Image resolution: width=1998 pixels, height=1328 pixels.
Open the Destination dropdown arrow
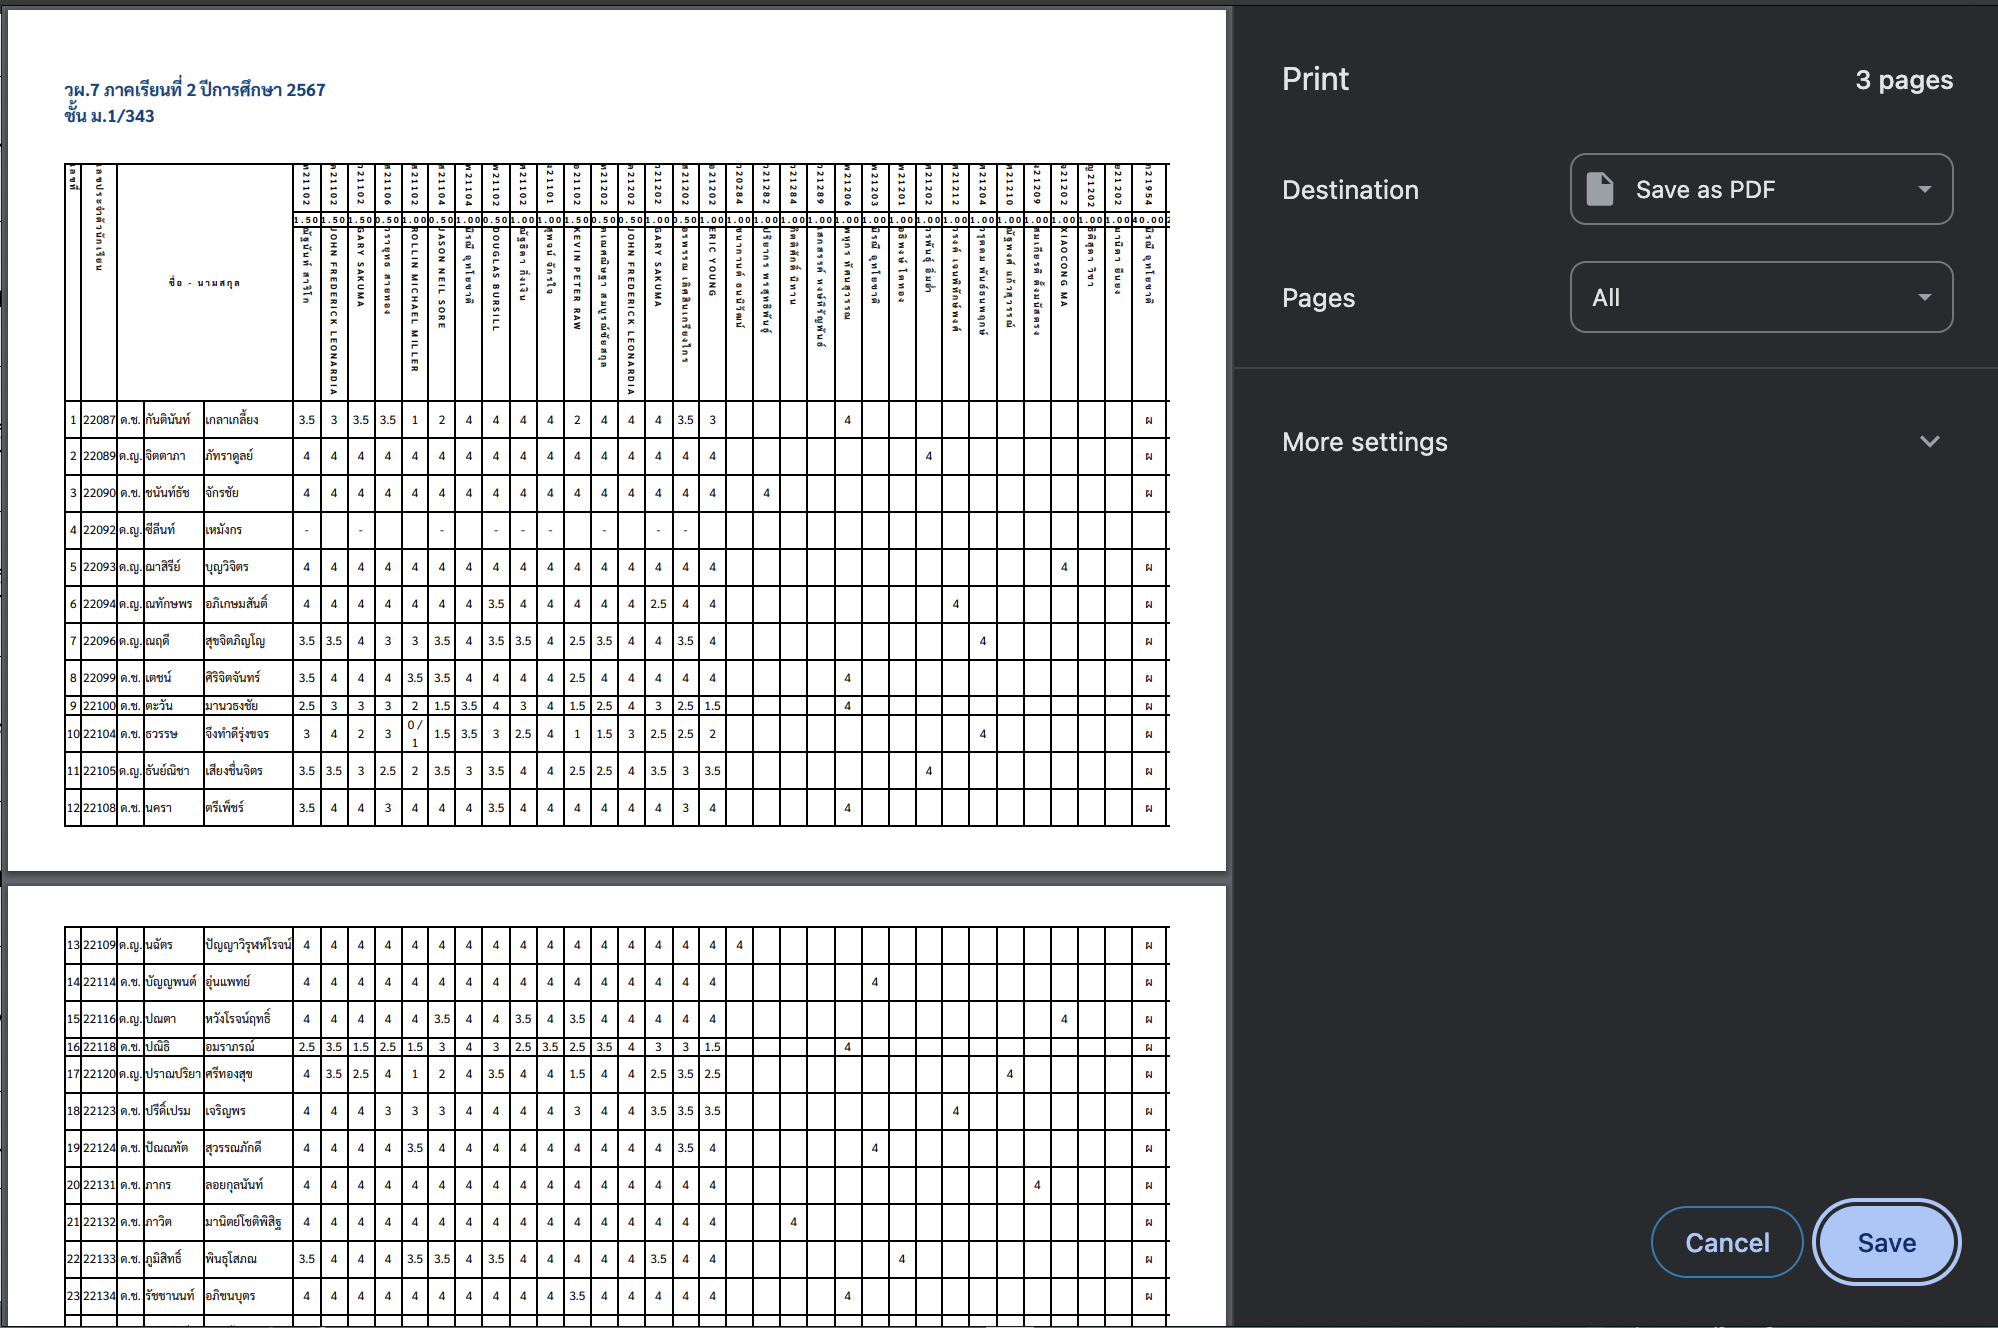click(x=1924, y=189)
